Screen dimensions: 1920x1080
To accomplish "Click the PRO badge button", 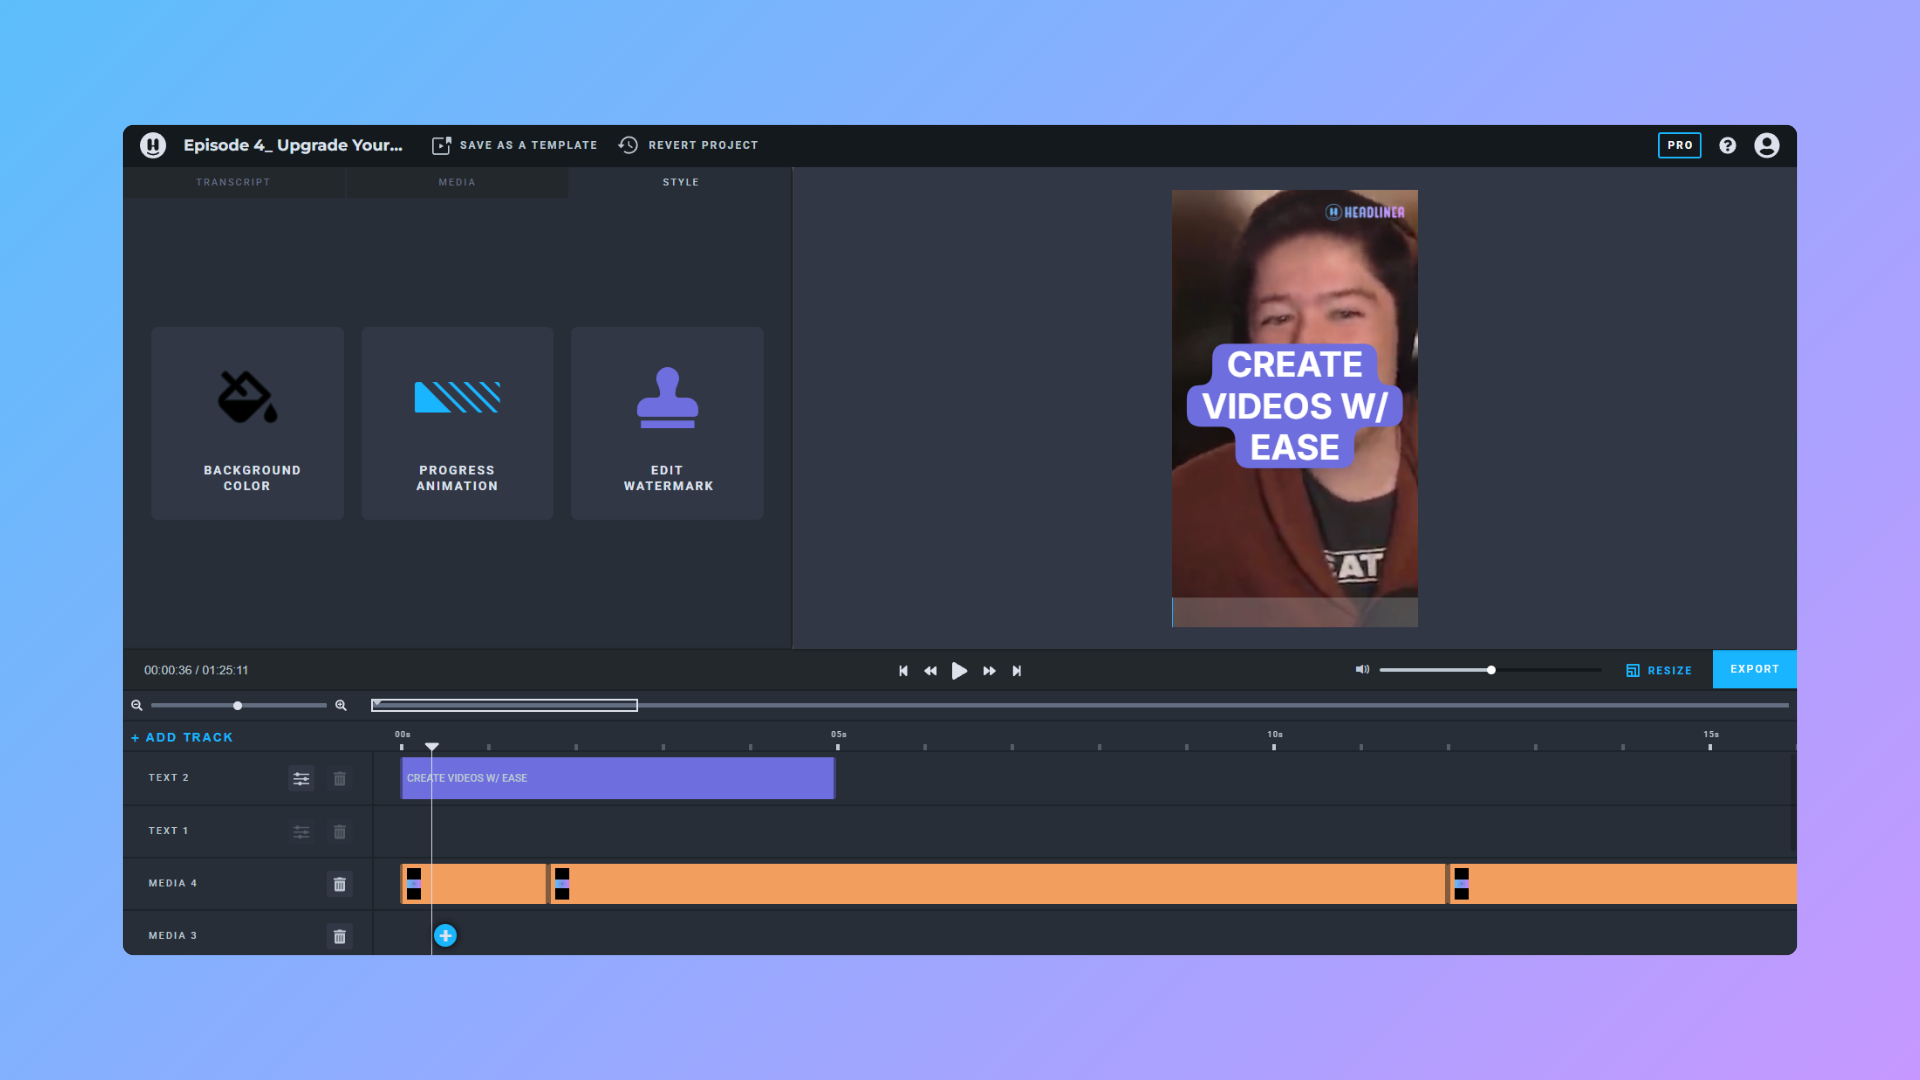I will point(1680,145).
